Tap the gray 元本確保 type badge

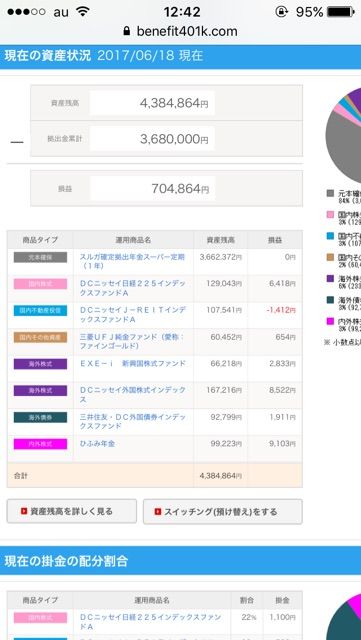click(x=40, y=257)
